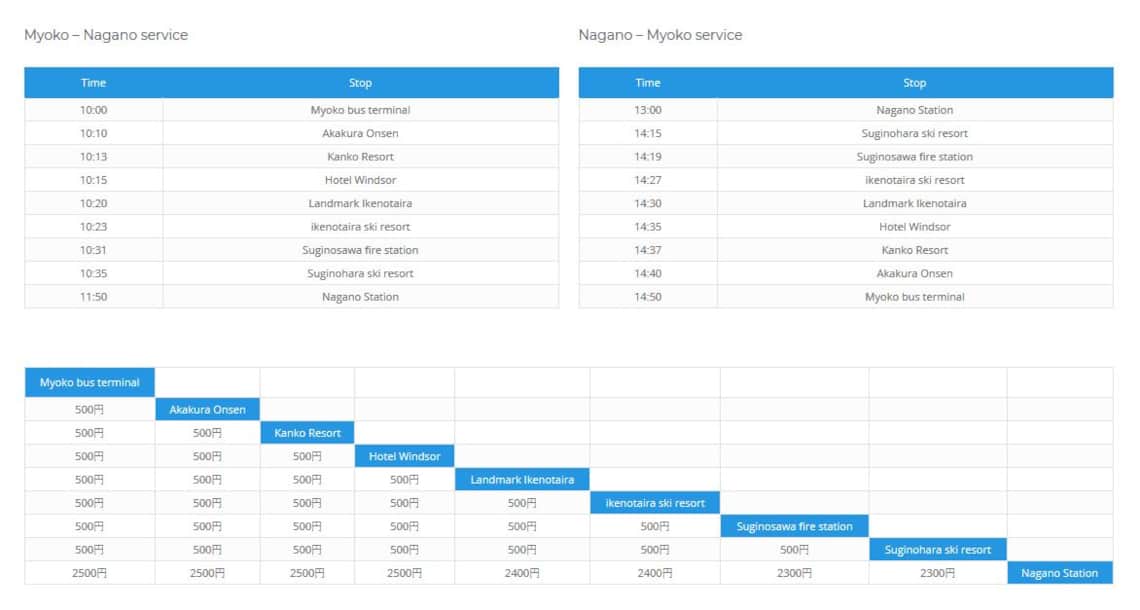Image resolution: width=1140 pixels, height=610 pixels.
Task: Select the 10:35 time cell
Action: click(94, 273)
